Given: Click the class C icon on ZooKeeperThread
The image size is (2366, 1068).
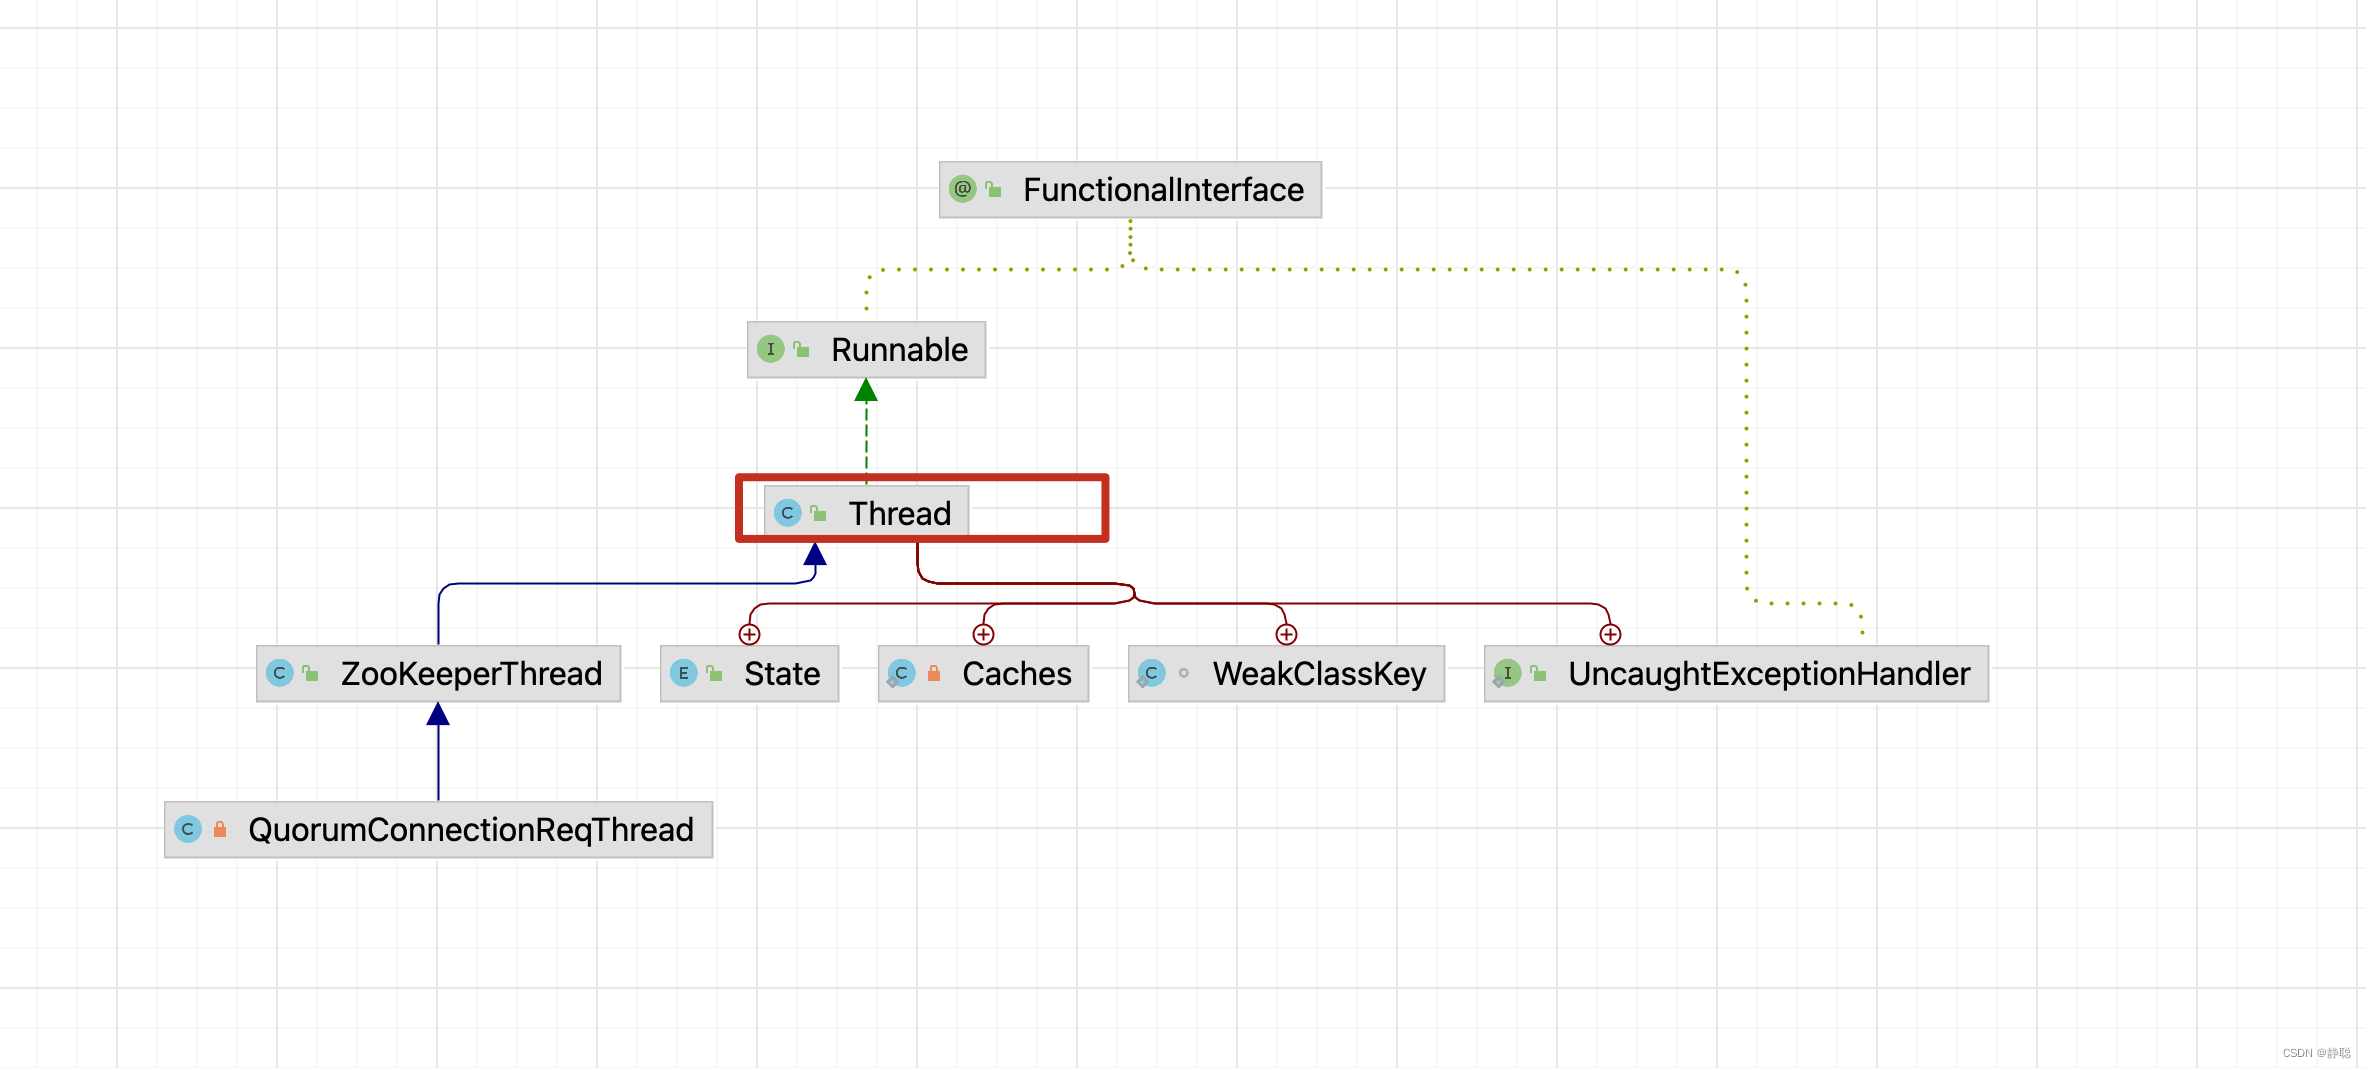Looking at the screenshot, I should coord(279,673).
